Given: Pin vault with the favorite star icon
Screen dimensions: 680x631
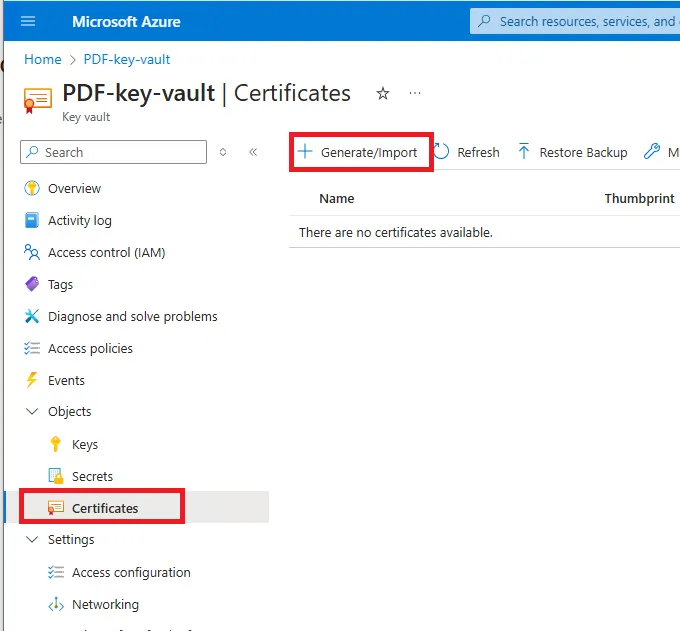Looking at the screenshot, I should (382, 93).
